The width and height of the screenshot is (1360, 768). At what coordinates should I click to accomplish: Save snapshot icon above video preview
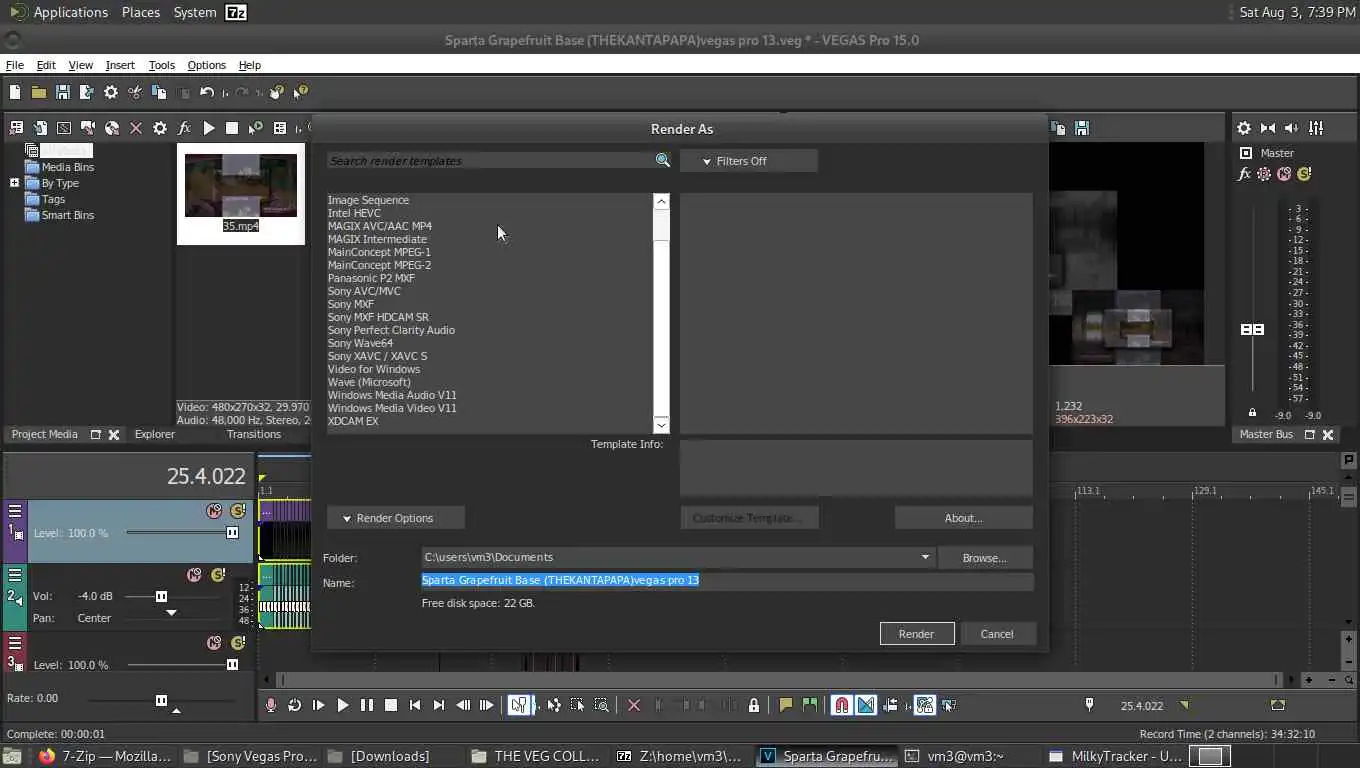pyautogui.click(x=1082, y=128)
